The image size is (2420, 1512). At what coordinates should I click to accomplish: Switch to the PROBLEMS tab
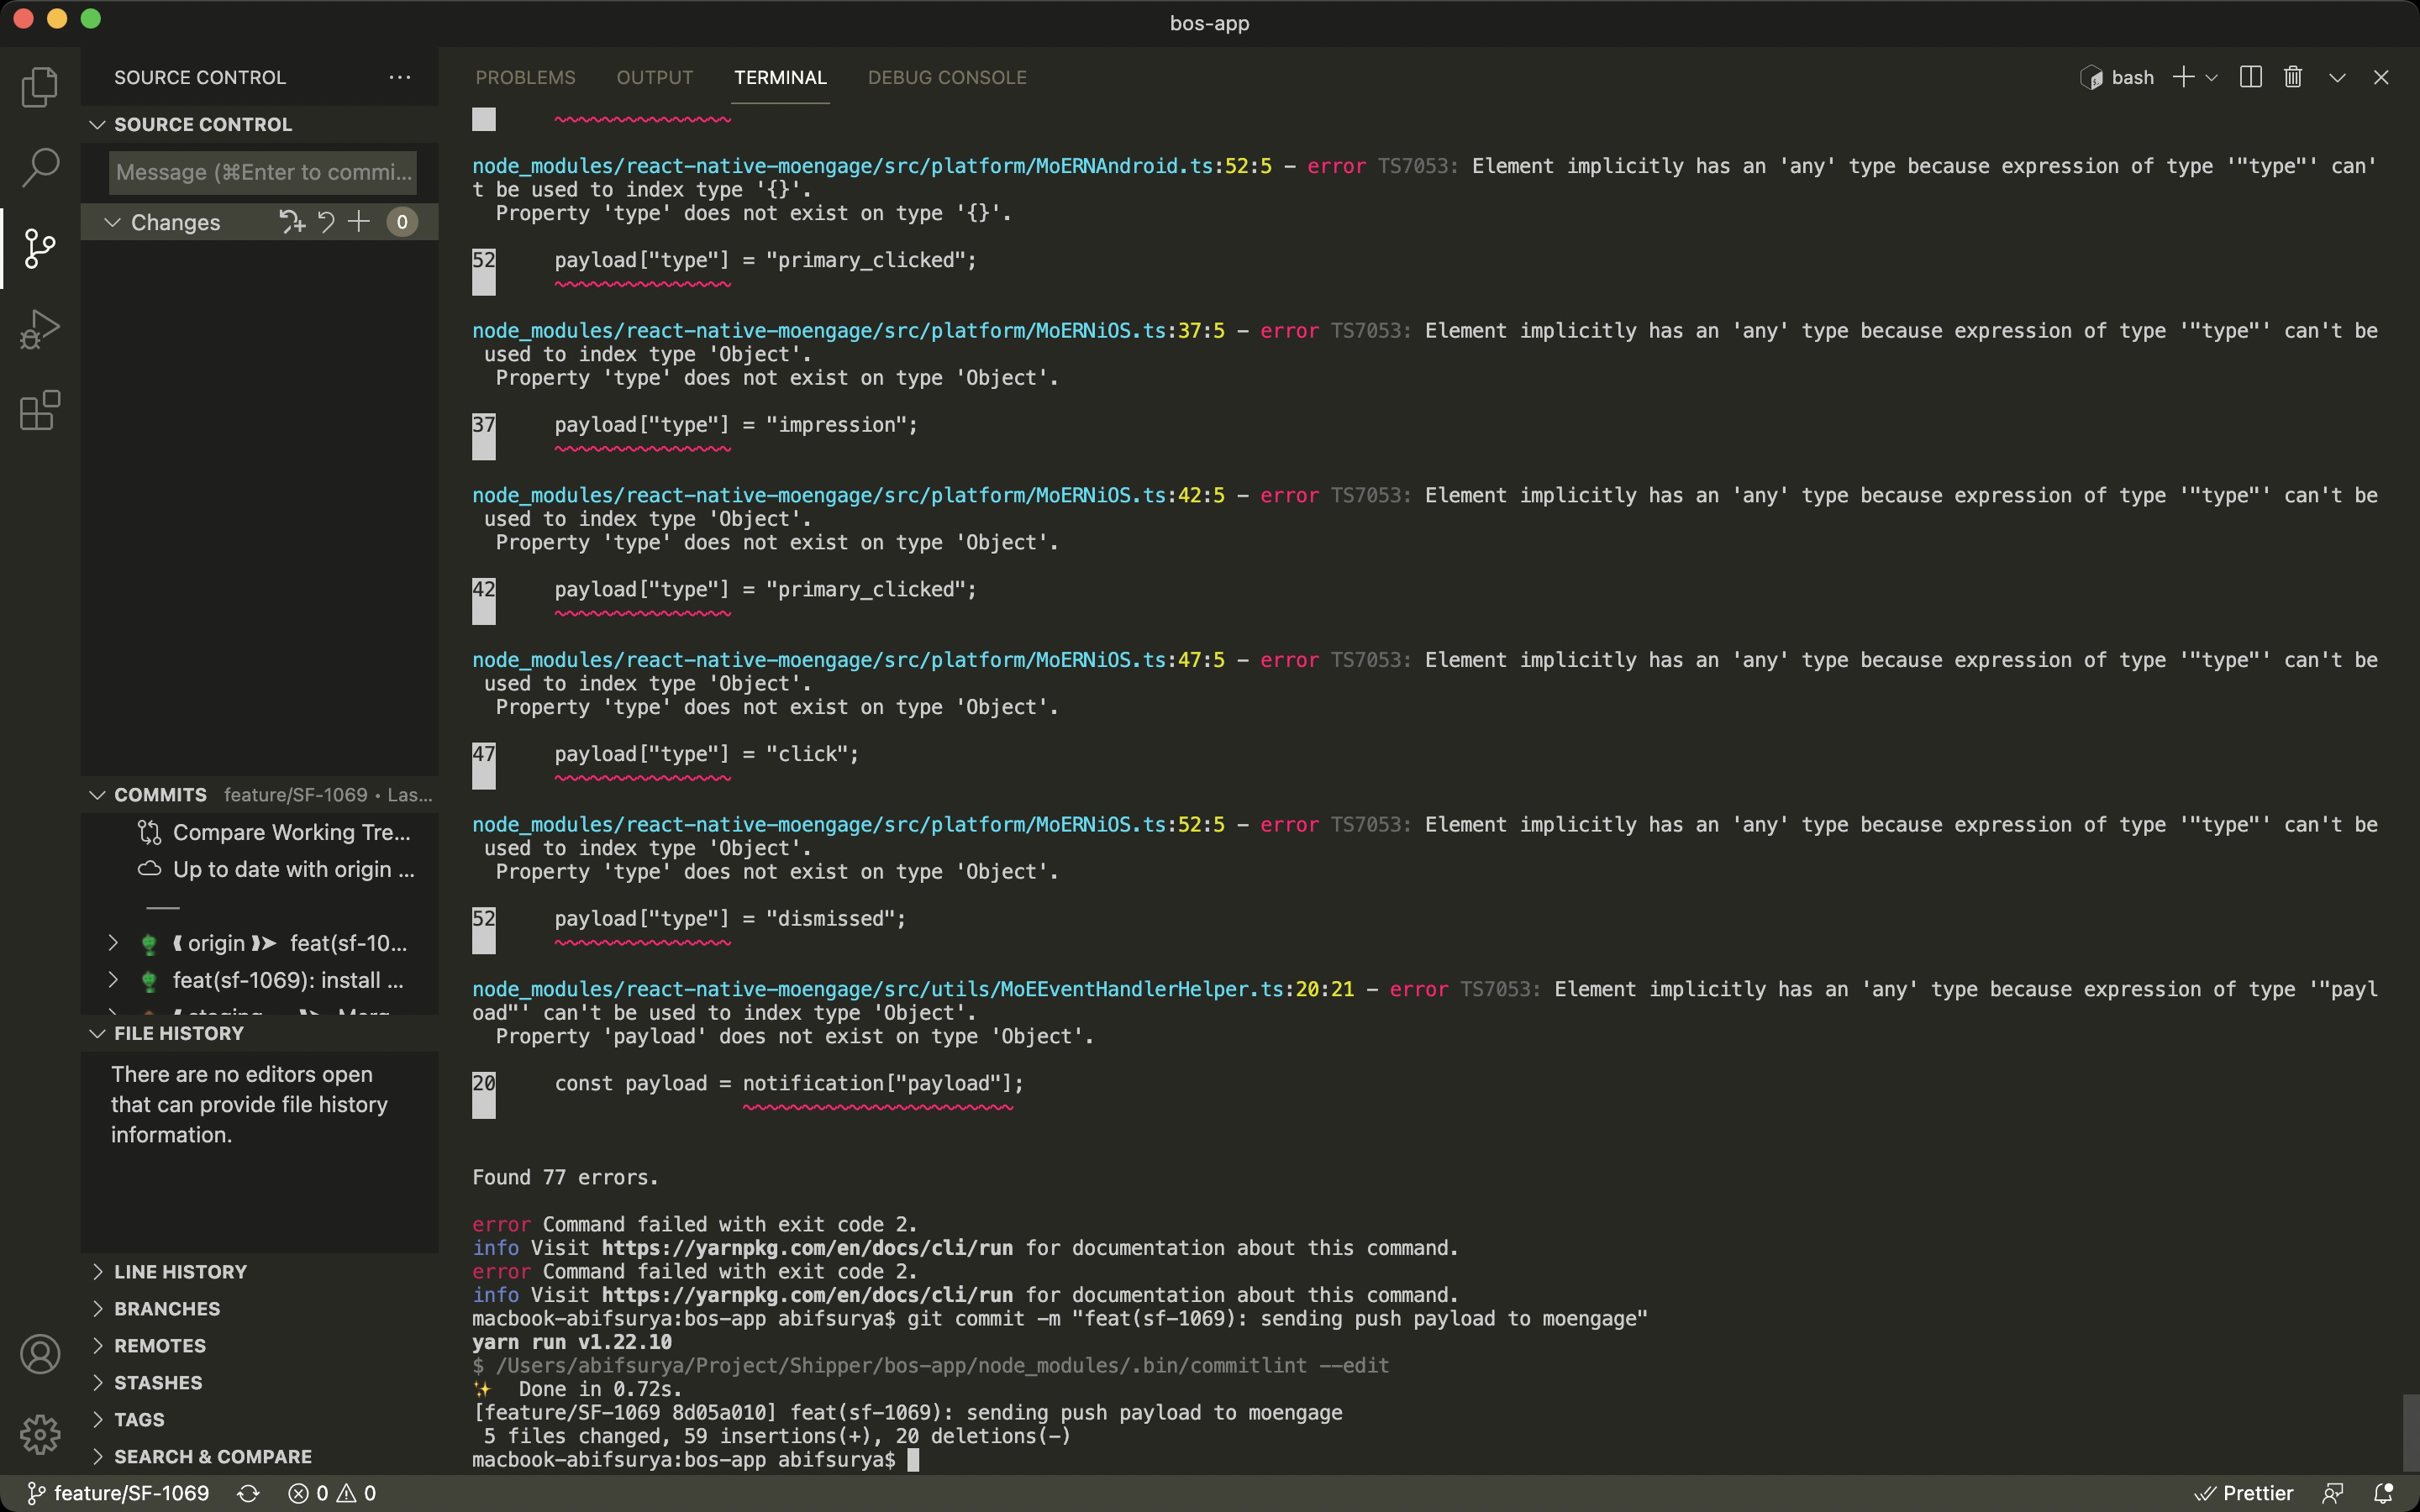click(525, 77)
